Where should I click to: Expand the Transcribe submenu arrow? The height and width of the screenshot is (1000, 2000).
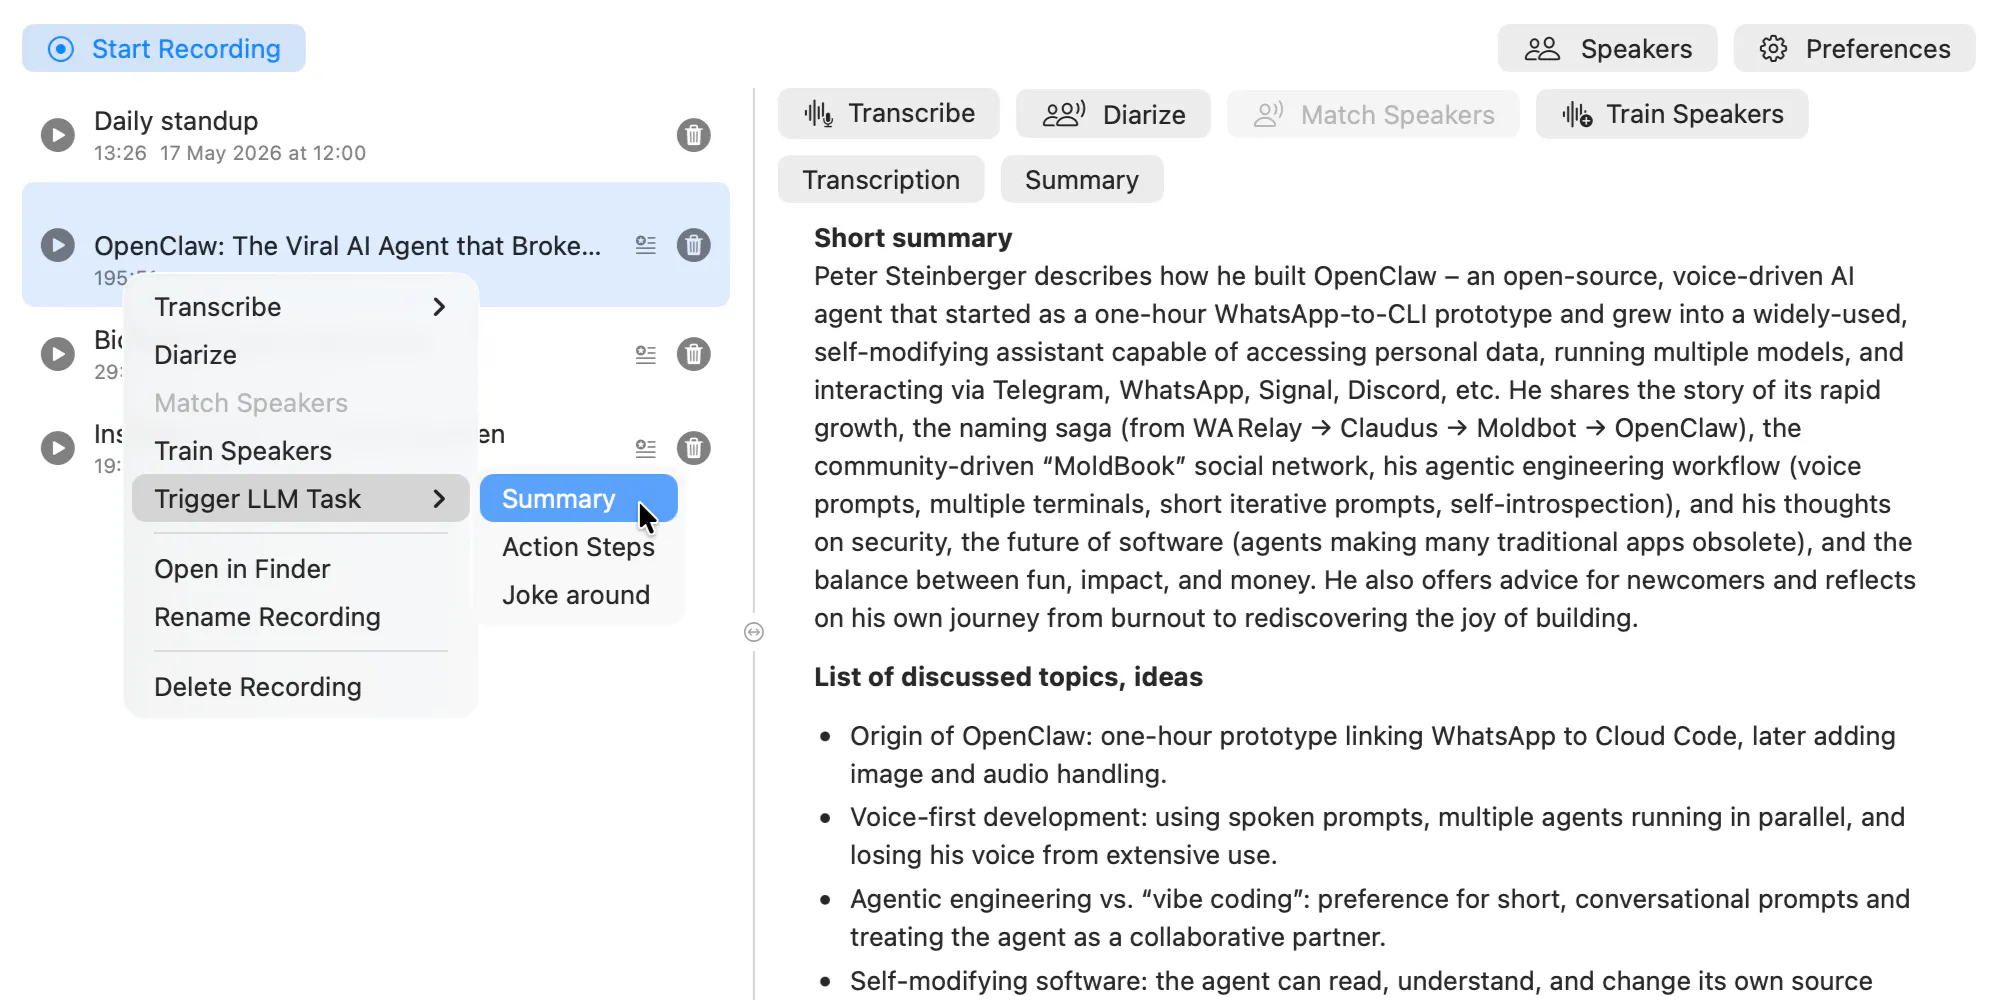coord(439,307)
